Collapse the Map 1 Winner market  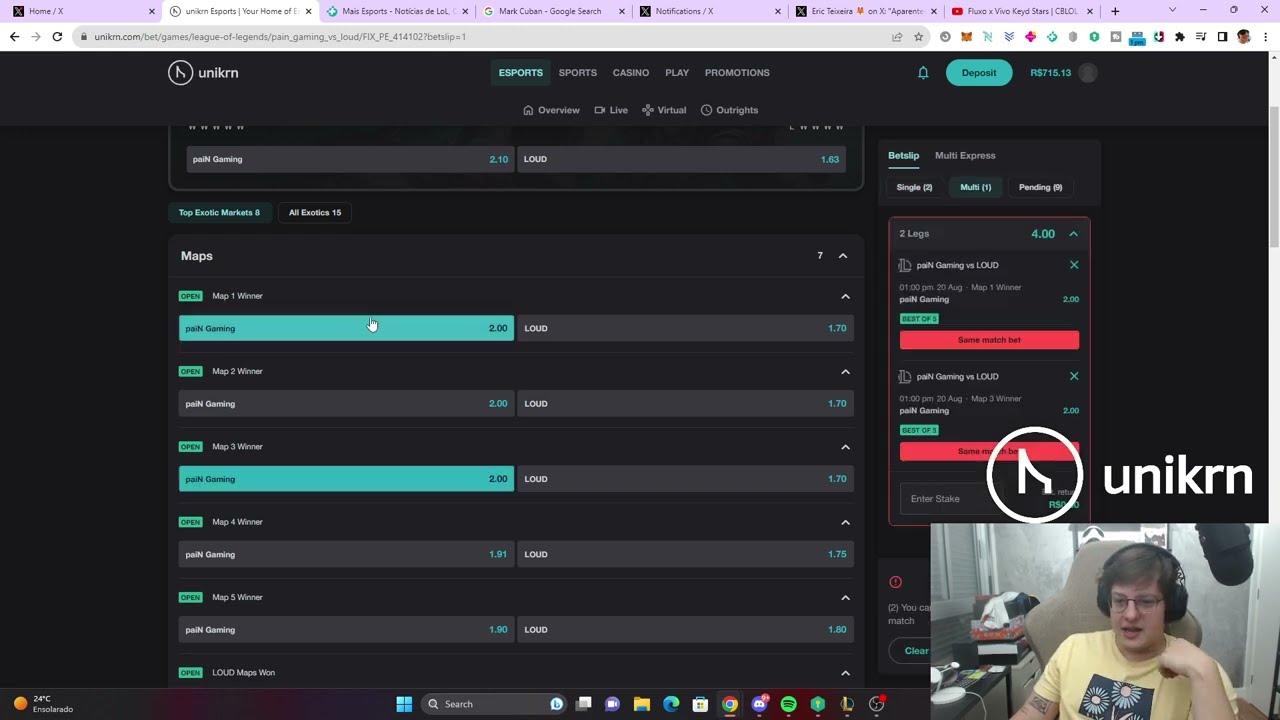point(845,296)
